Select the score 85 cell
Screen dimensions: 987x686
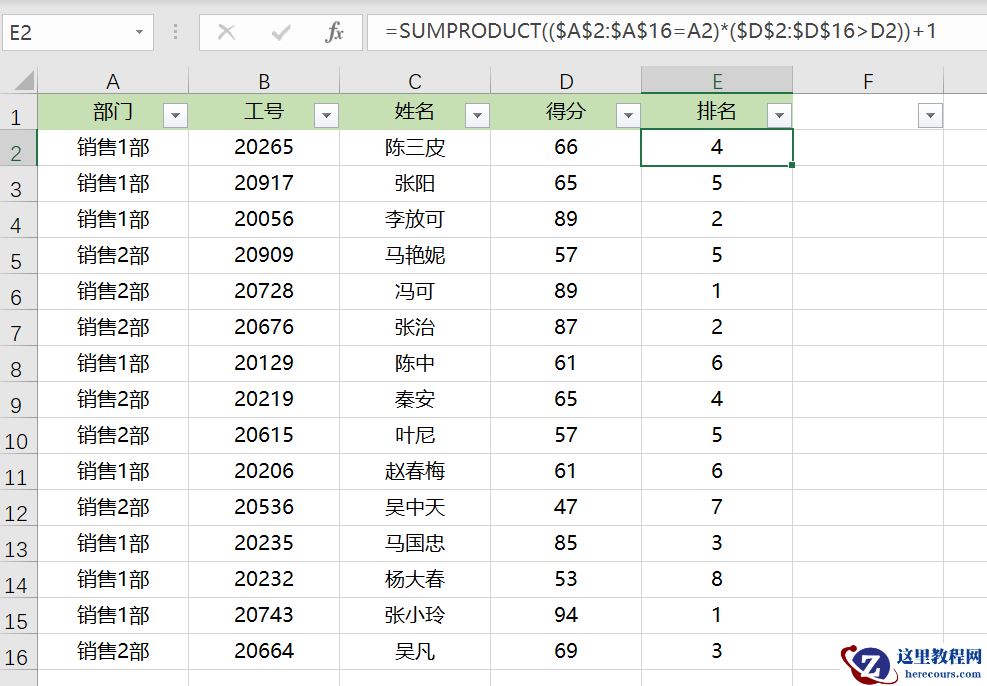566,543
